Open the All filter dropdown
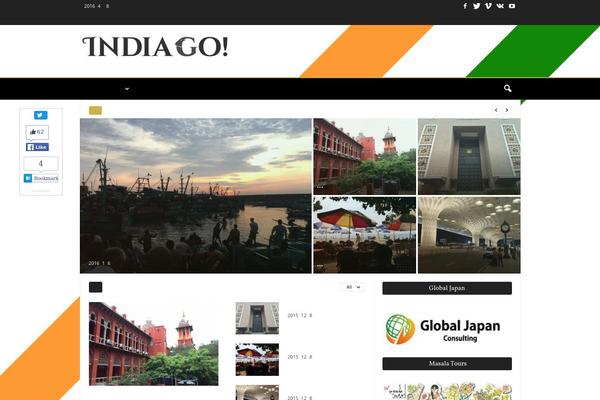 (352, 287)
